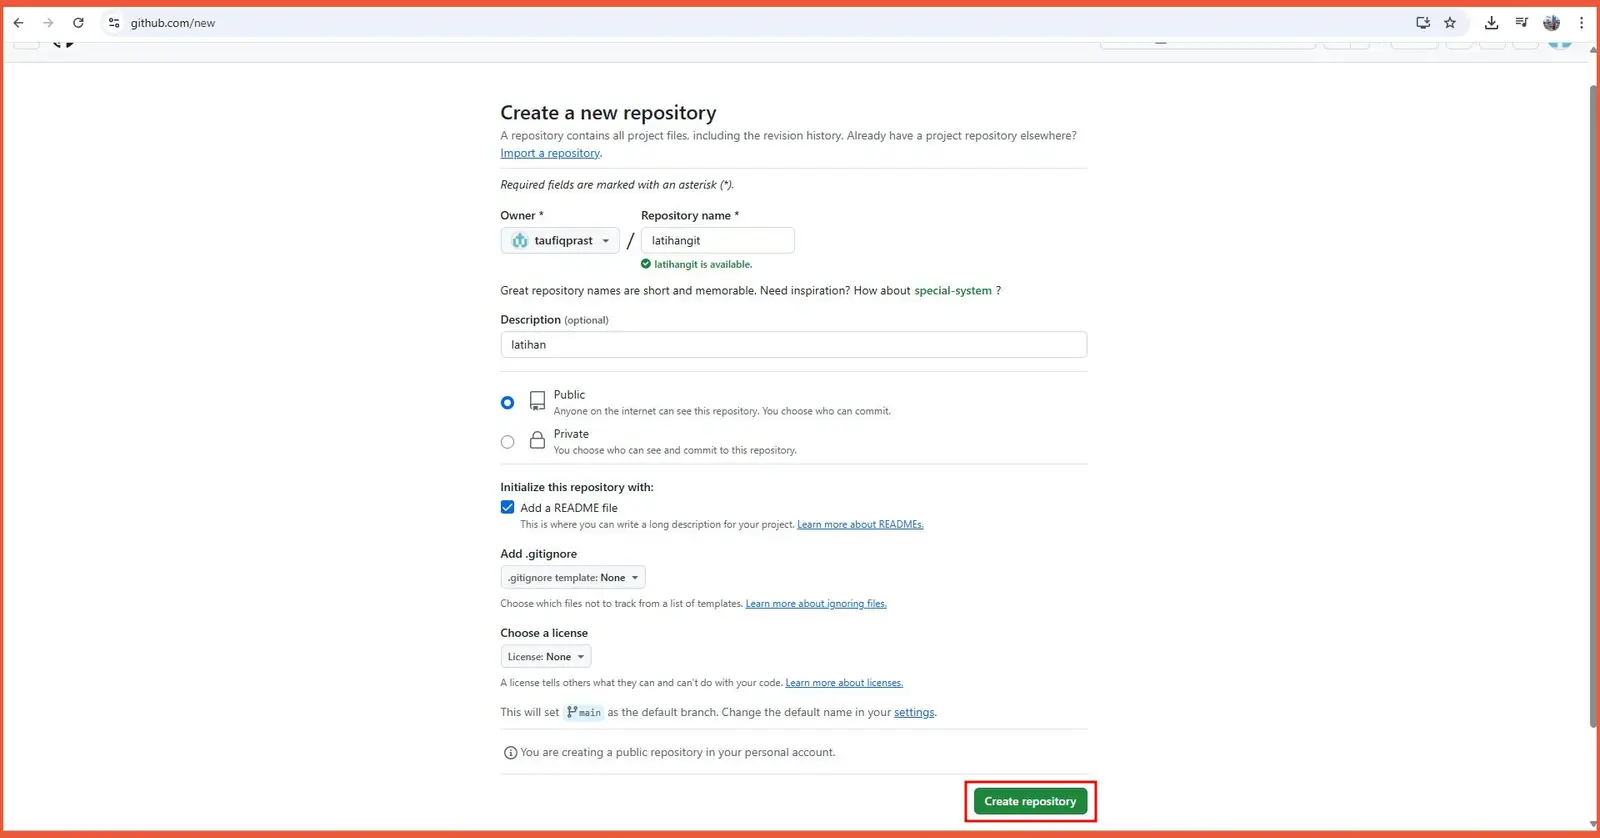Screen dimensions: 1600x838
Task: Click the 'Initialize this repository with:' text
Action: (577, 487)
